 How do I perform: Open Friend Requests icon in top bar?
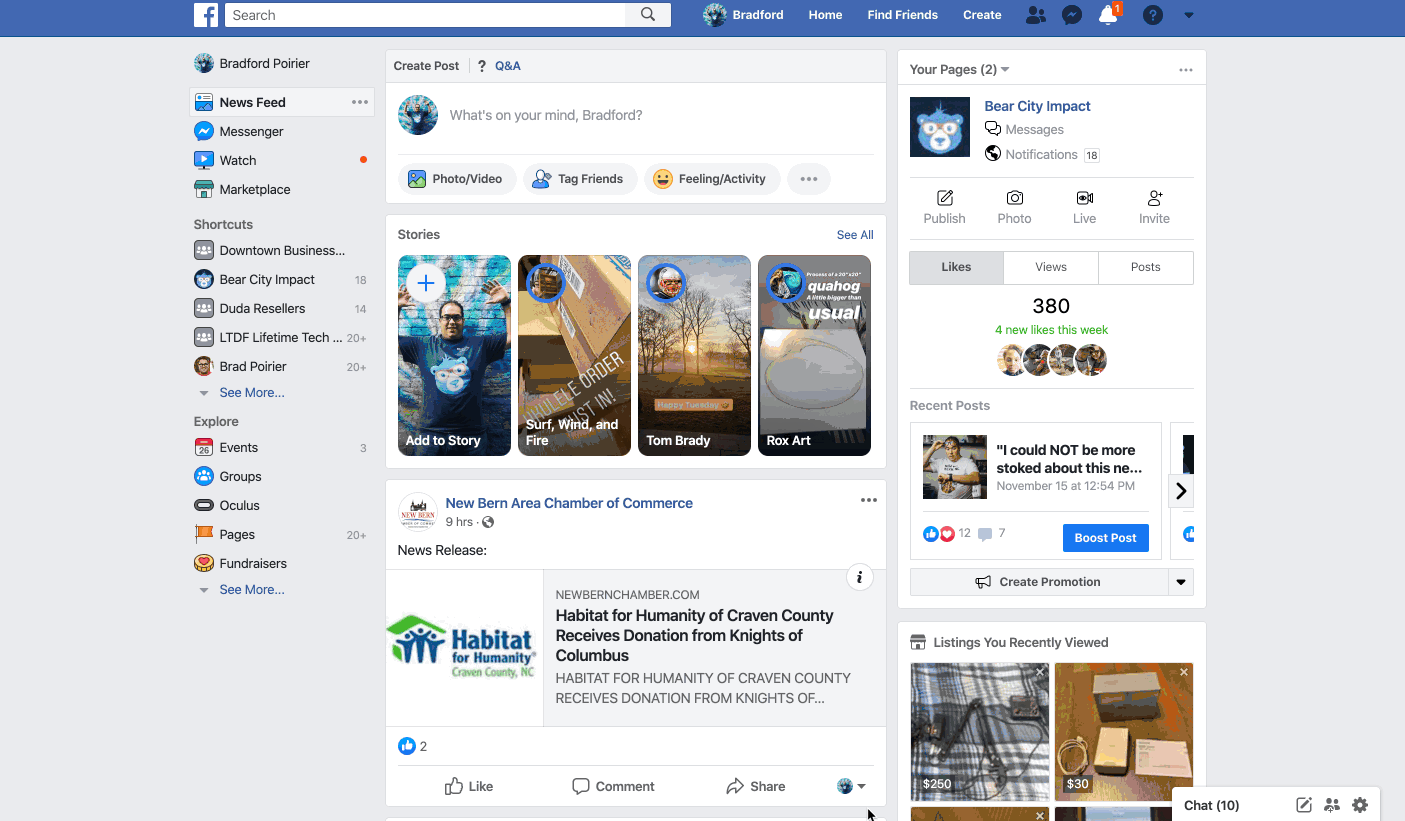[x=1036, y=15]
